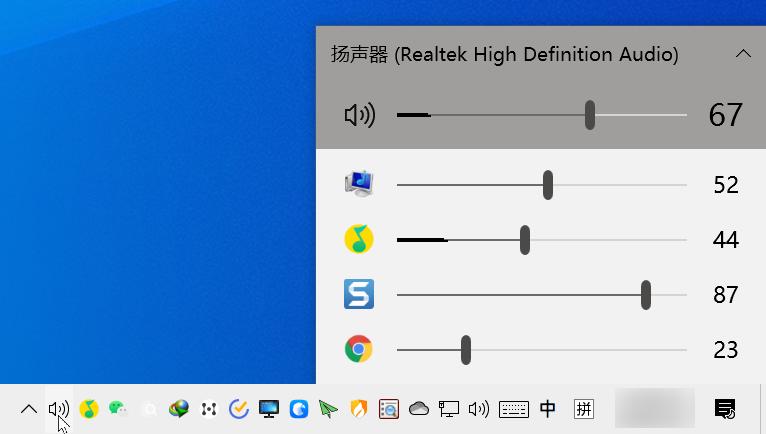Click the volume value 23

tap(726, 350)
